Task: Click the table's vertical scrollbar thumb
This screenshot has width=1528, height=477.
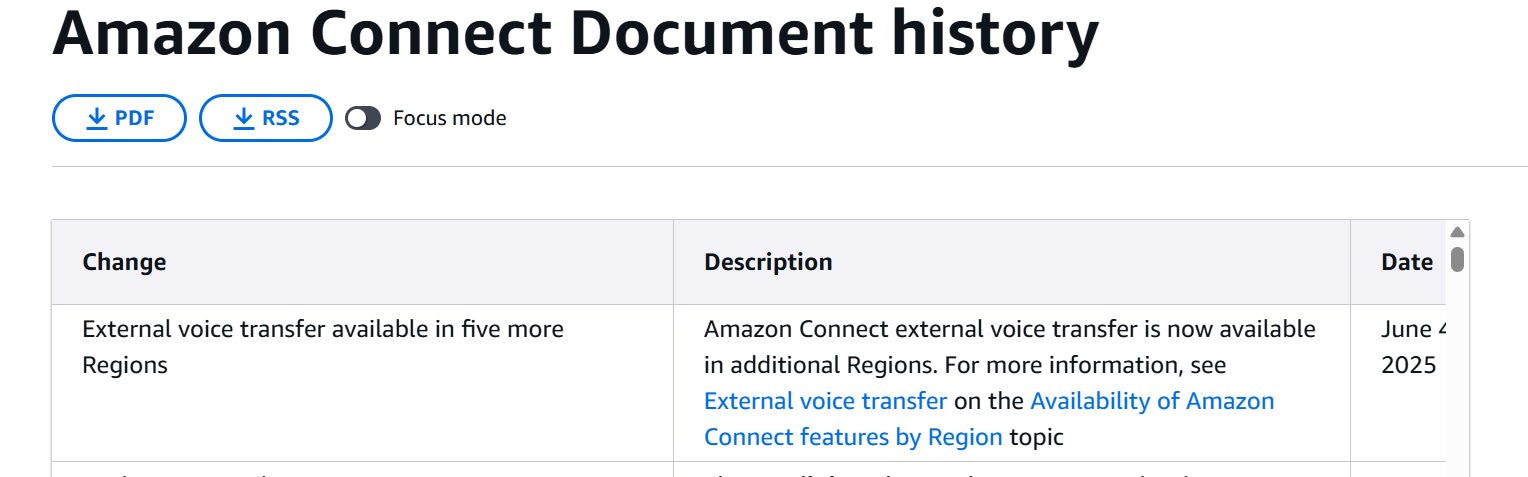Action: tap(1457, 259)
